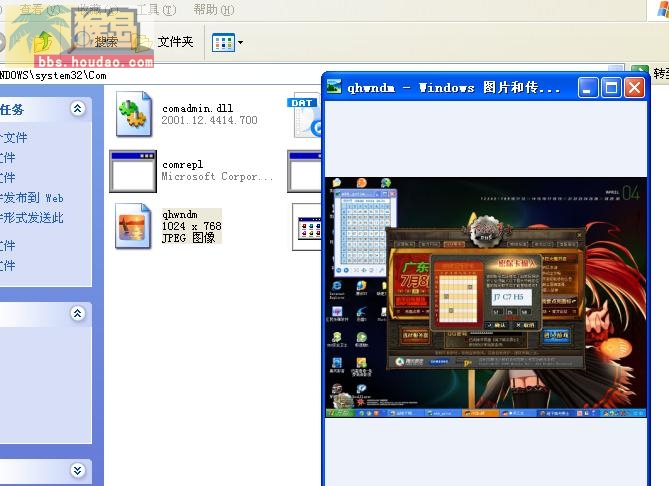This screenshot has height=486, width=669.
Task: Expand the Views dropdown arrow
Action: click(240, 42)
